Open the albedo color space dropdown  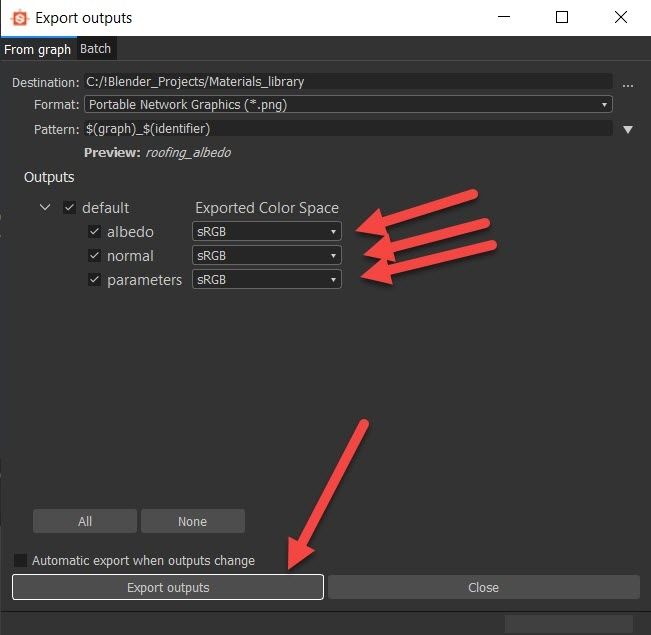[x=266, y=231]
